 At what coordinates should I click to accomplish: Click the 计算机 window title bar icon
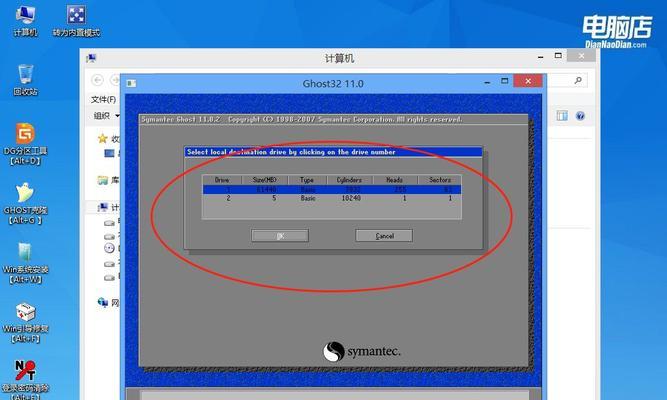91,58
